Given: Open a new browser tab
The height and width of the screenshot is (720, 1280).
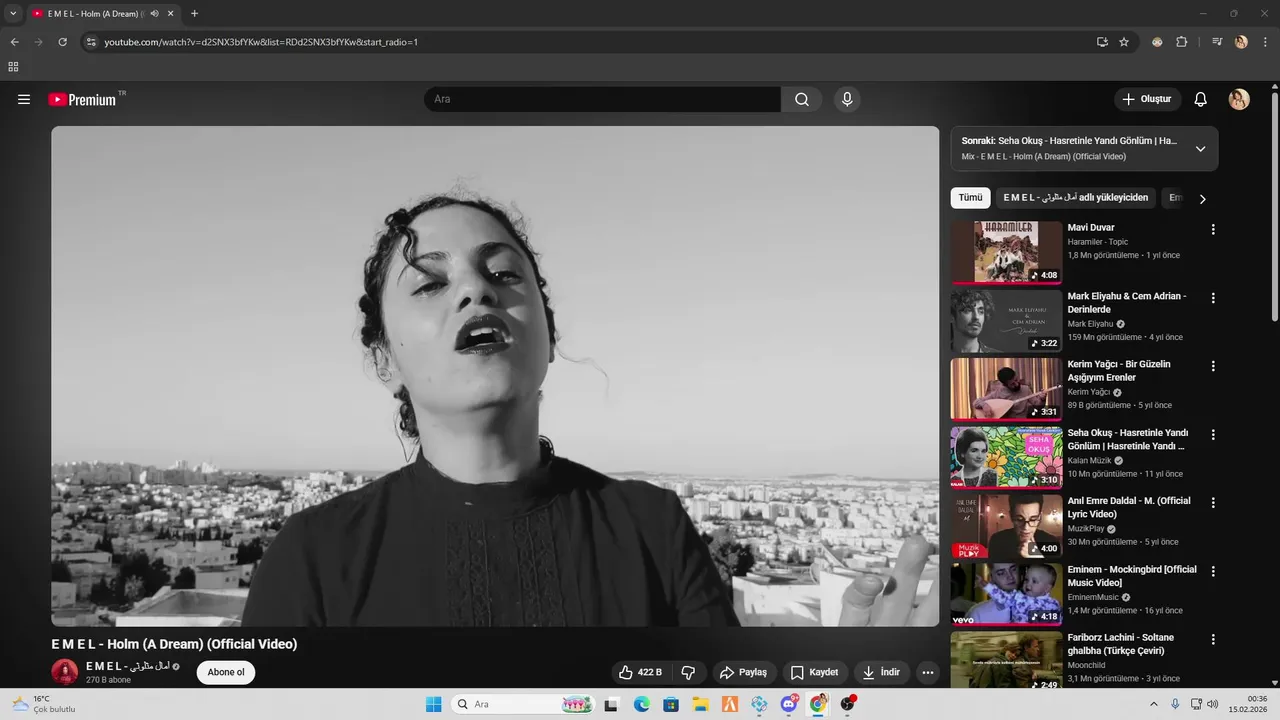Looking at the screenshot, I should 194,14.
